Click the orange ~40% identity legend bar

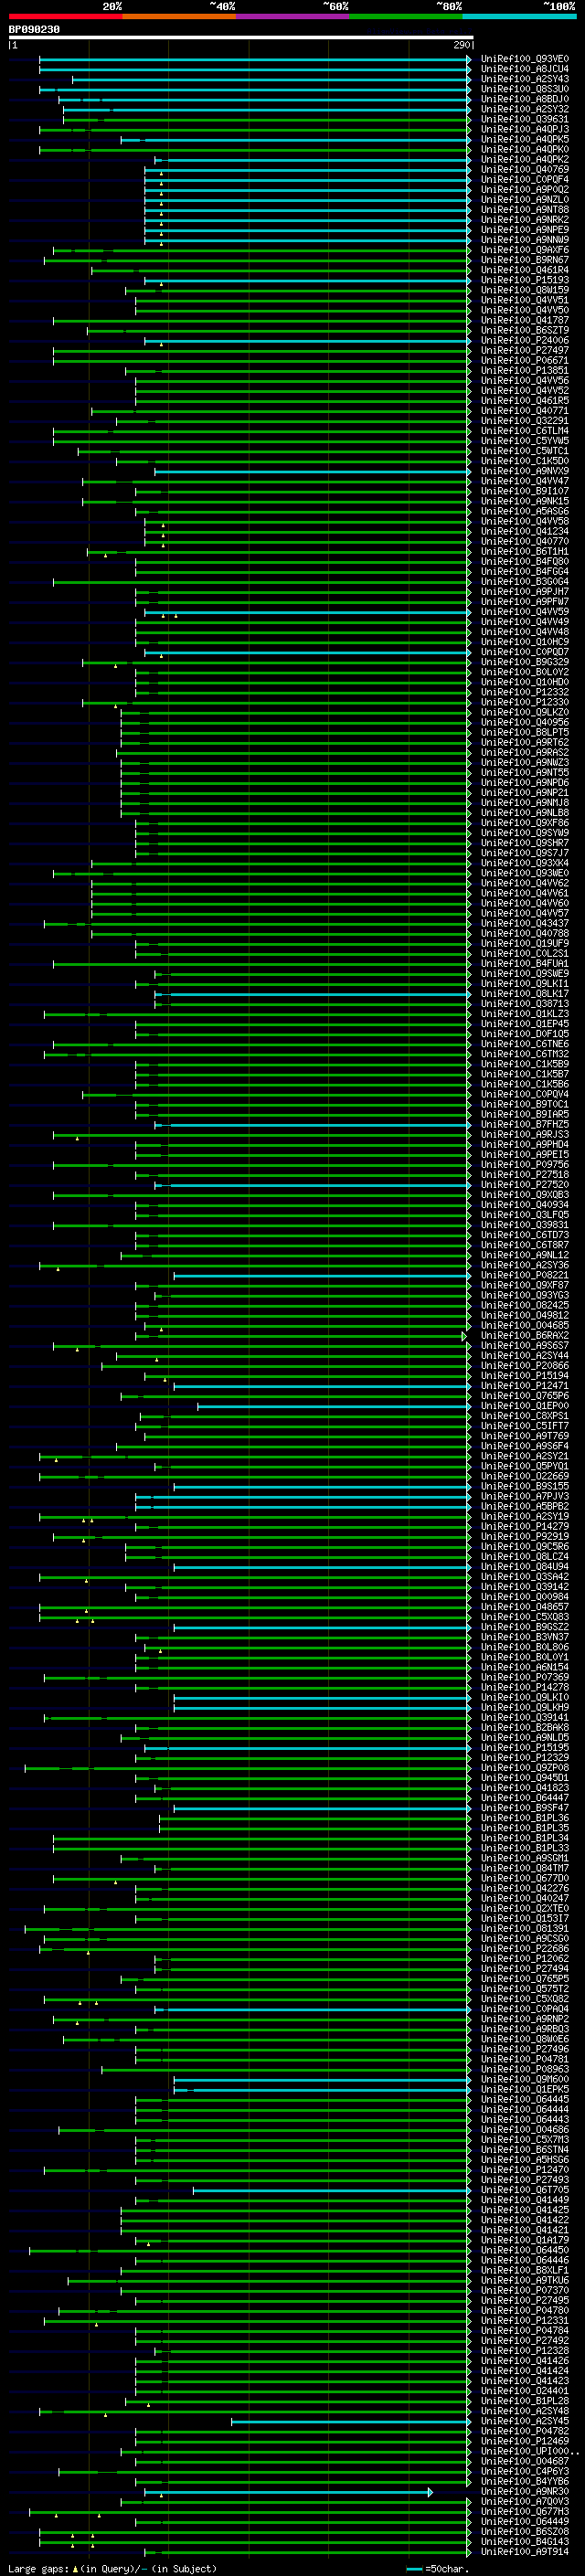[179, 16]
